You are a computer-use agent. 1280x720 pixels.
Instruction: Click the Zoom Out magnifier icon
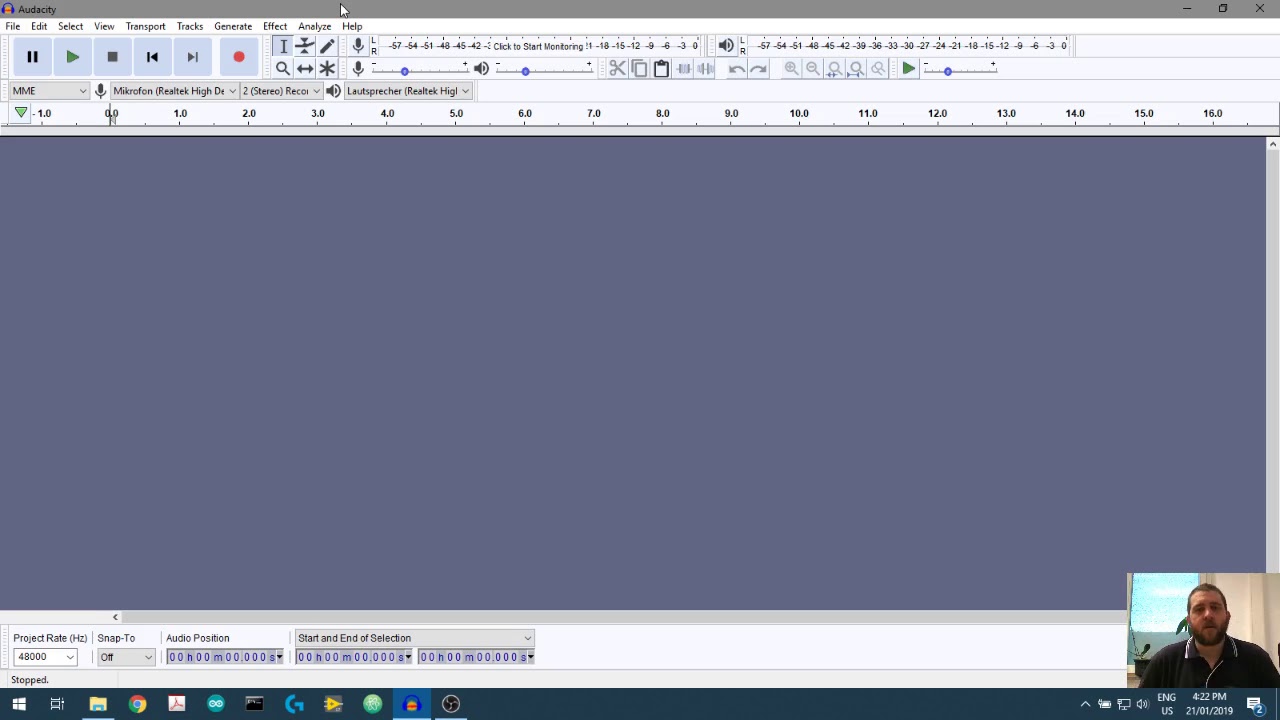[x=813, y=68]
